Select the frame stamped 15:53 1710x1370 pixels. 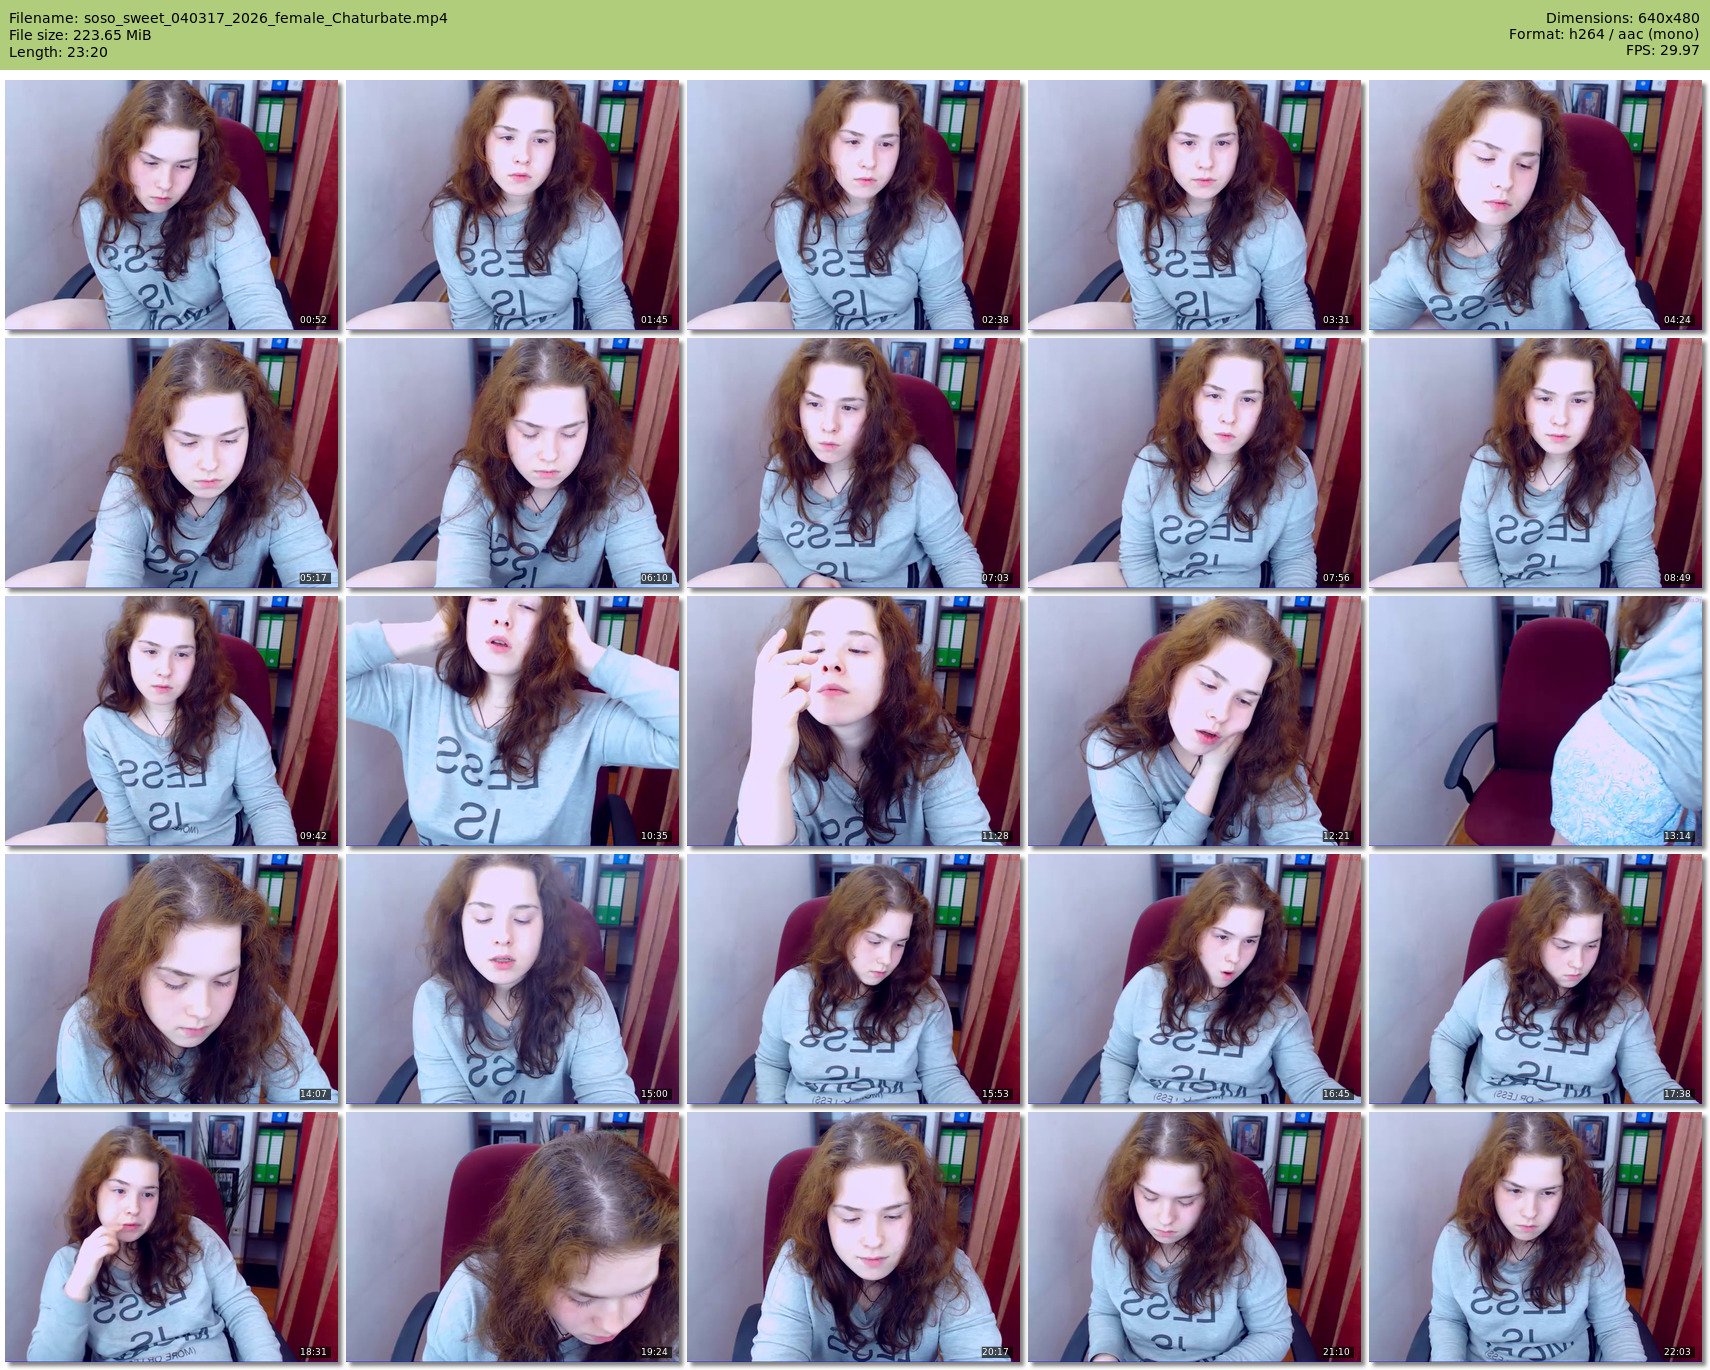[x=854, y=979]
